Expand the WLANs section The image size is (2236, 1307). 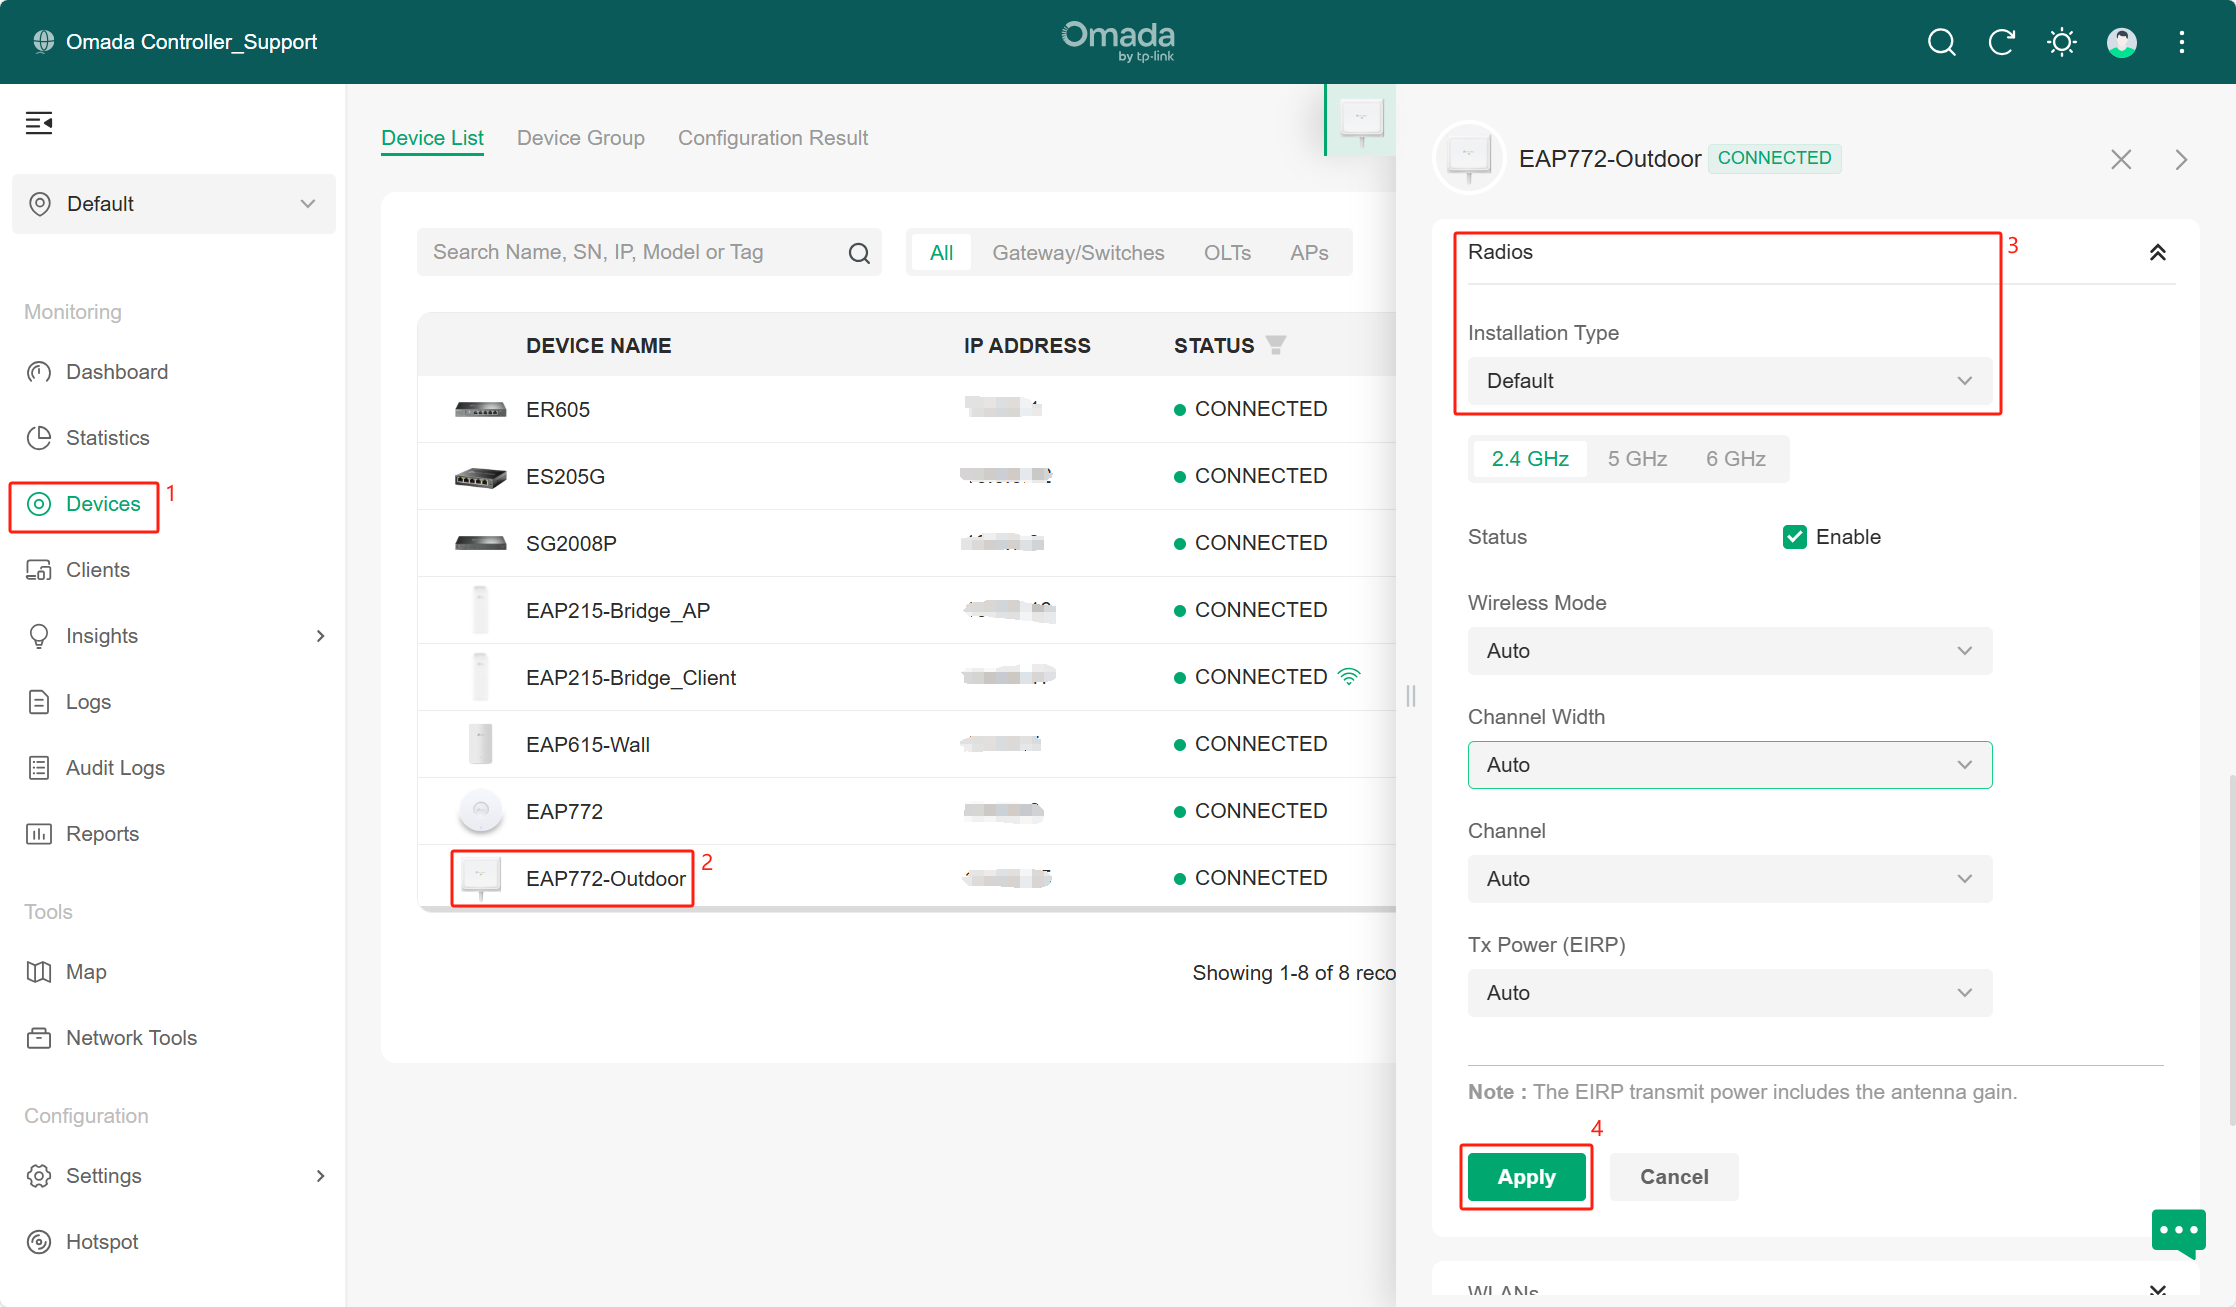coord(2157,1290)
